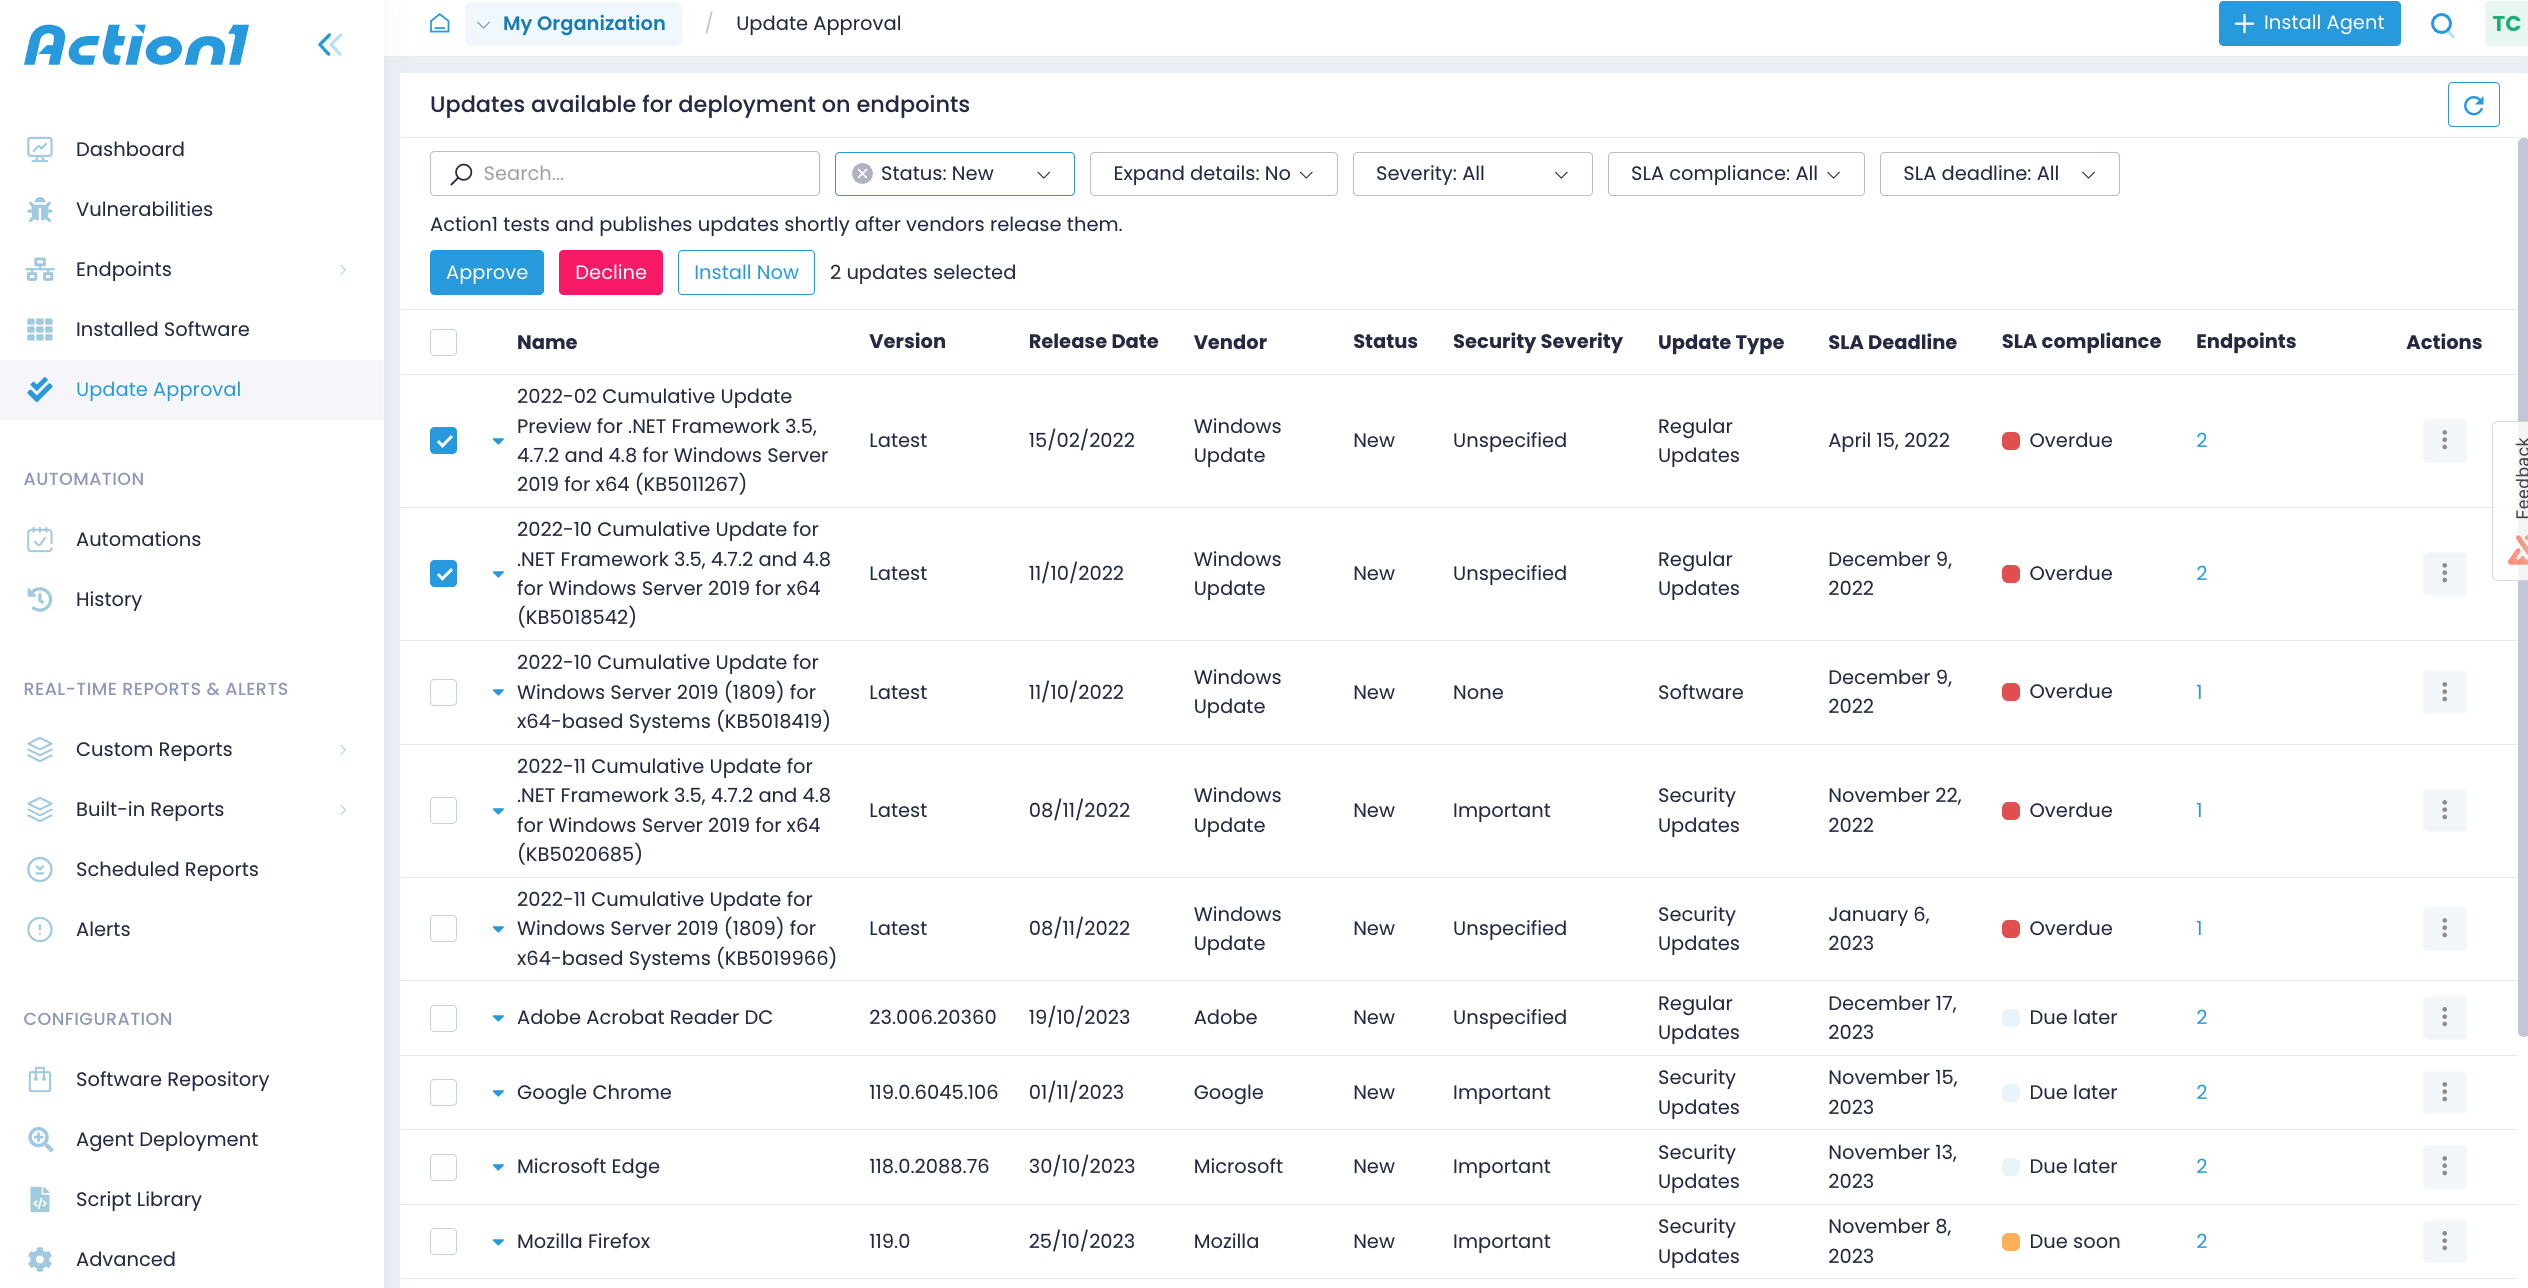Open Vulnerabilities in the sidebar
The width and height of the screenshot is (2528, 1288).
144,209
